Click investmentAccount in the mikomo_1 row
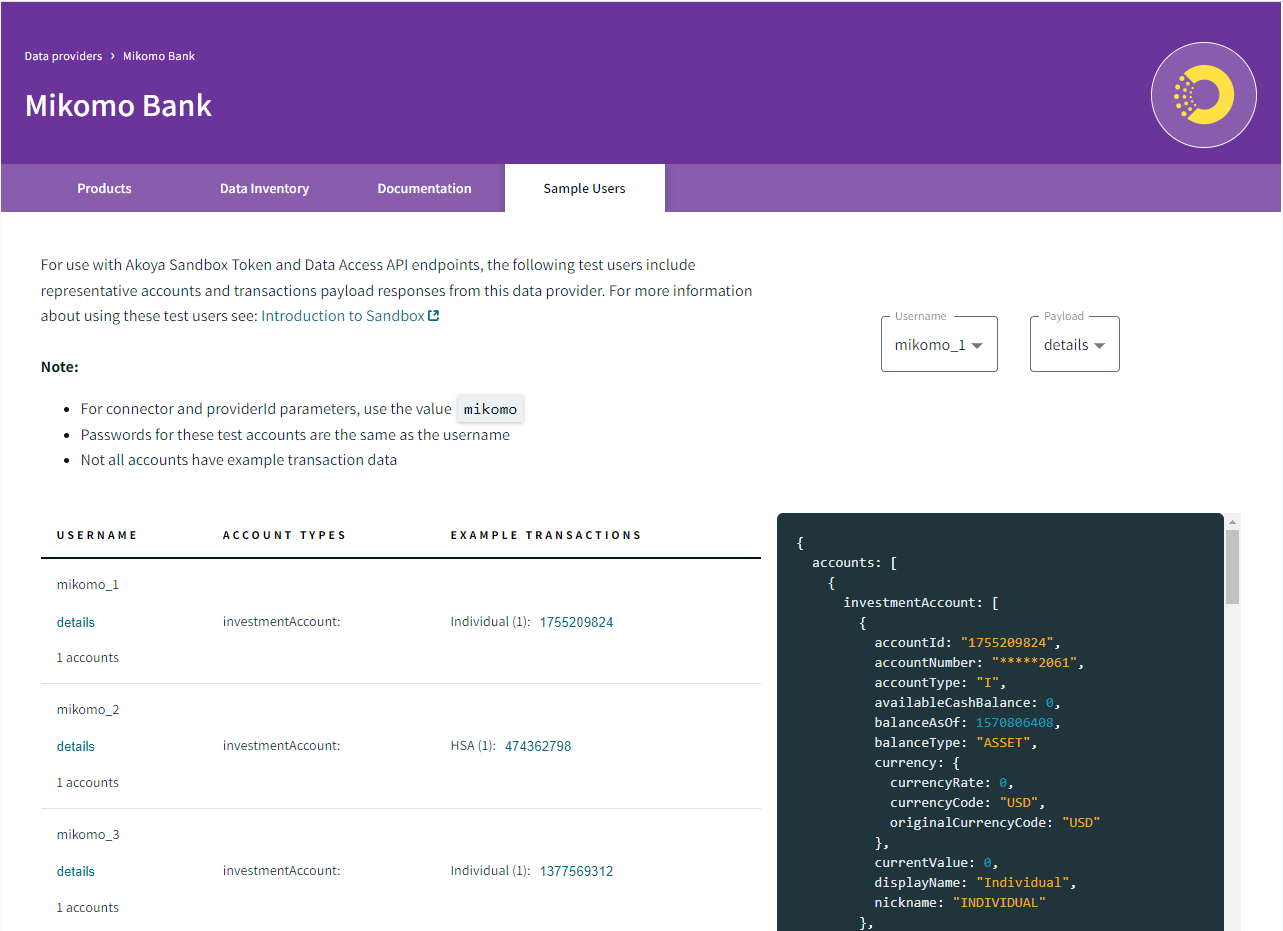The image size is (1283, 931). (x=282, y=622)
